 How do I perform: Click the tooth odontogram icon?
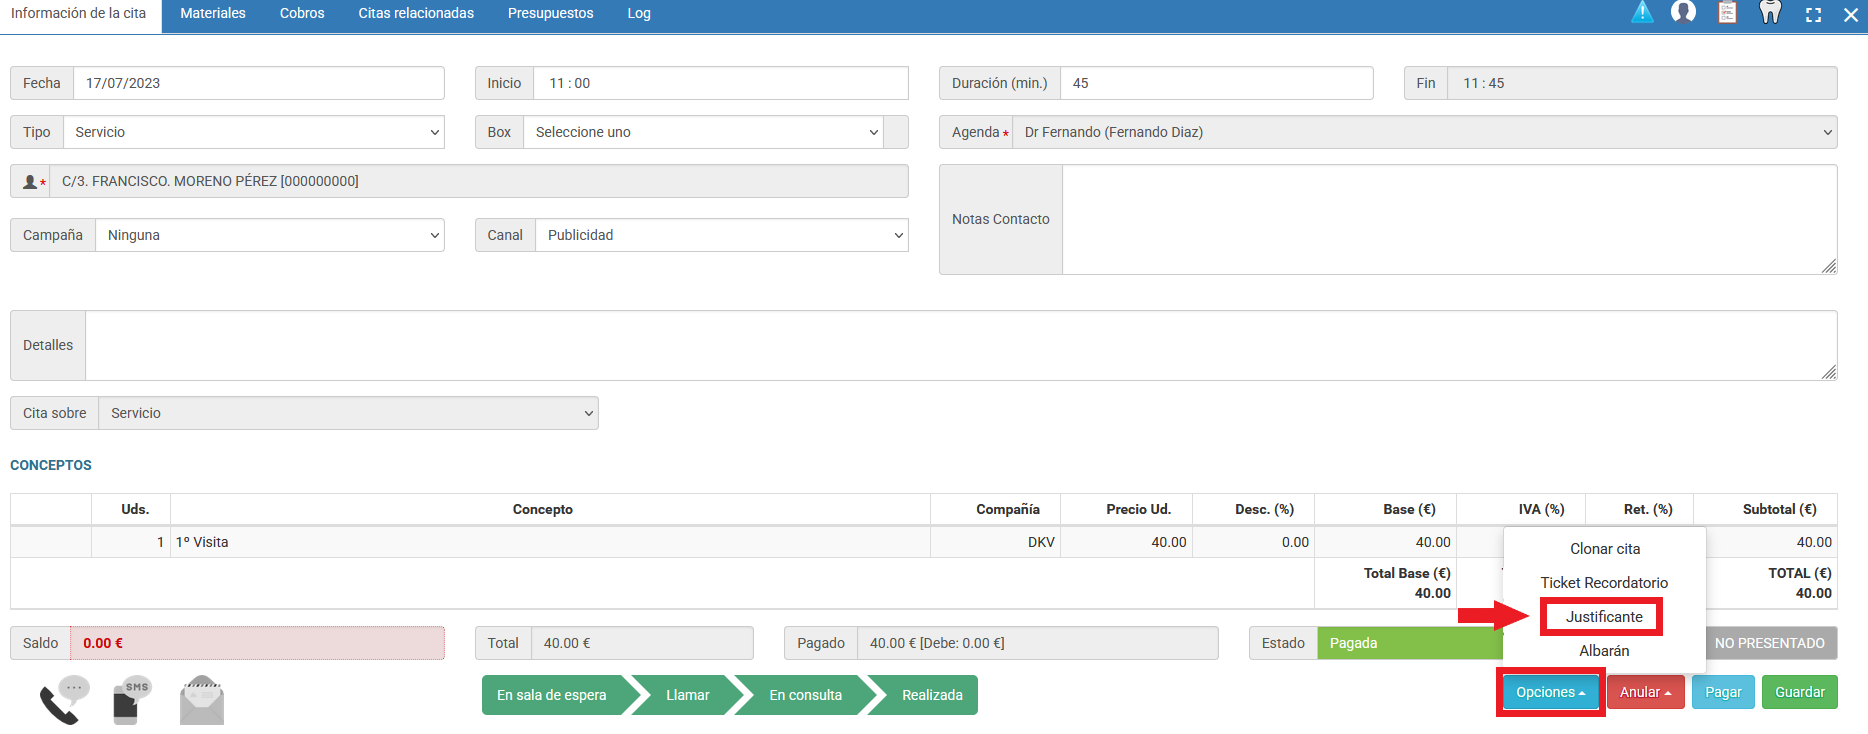(1770, 13)
